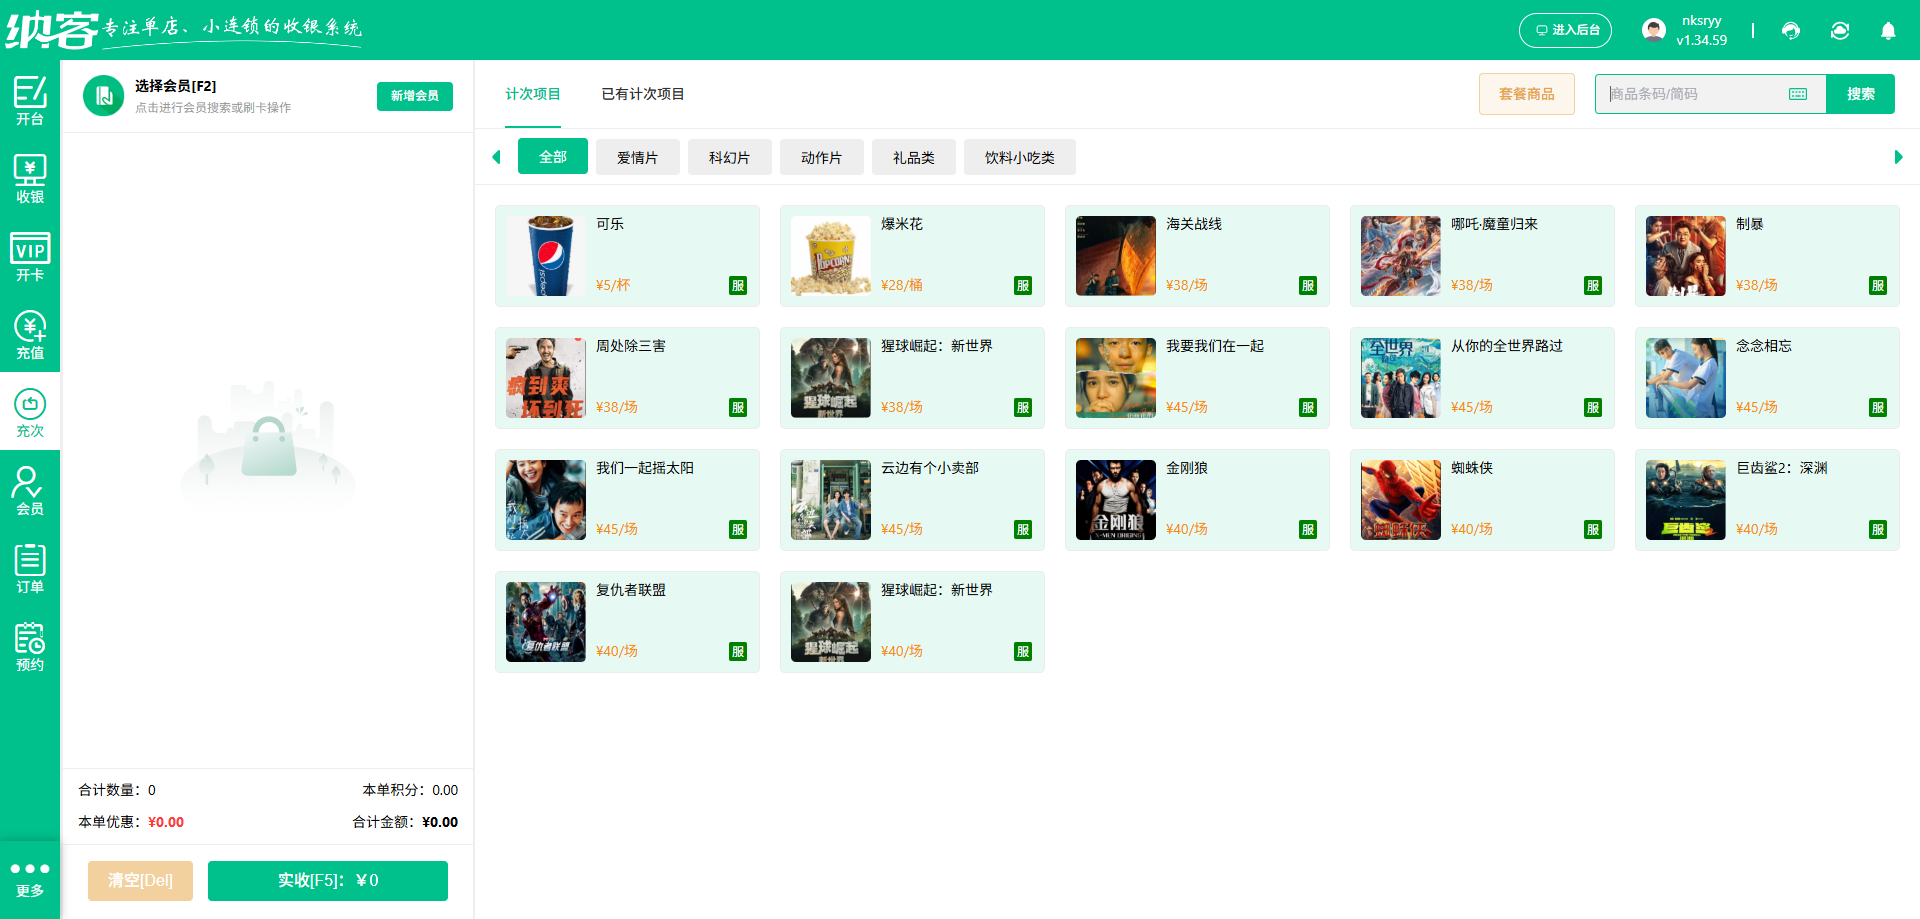
Task: Filter by 饮料小吃类 category
Action: tap(1020, 157)
